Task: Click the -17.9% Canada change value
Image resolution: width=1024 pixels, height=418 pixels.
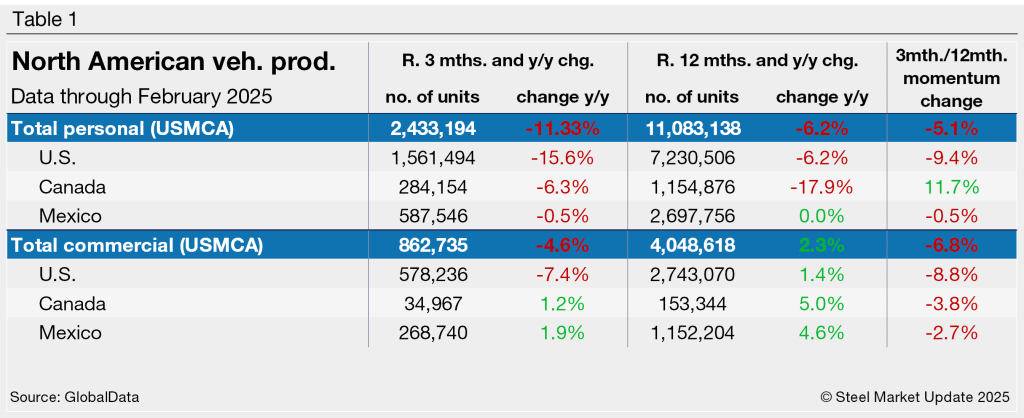Action: [820, 186]
